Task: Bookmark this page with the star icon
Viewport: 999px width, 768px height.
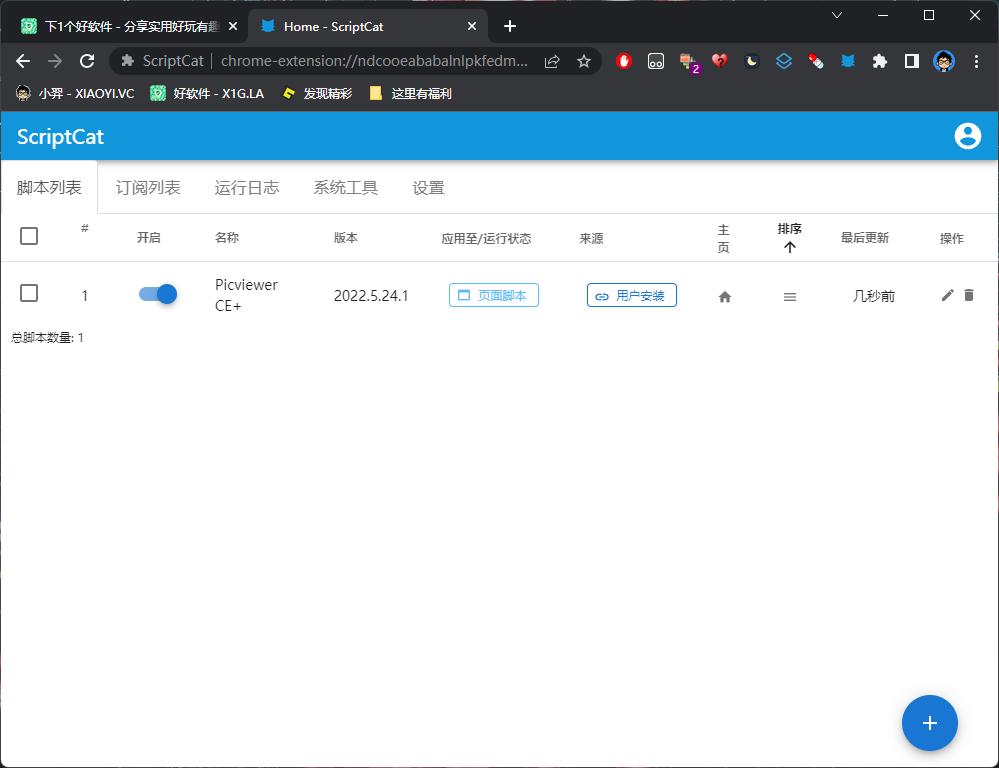Action: 584,61
